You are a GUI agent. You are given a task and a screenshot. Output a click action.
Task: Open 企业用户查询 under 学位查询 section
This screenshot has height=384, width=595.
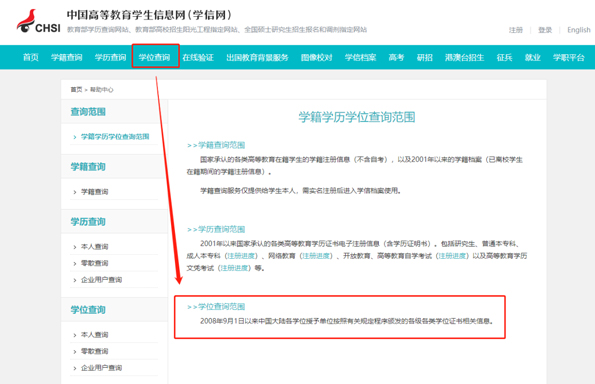[101, 368]
